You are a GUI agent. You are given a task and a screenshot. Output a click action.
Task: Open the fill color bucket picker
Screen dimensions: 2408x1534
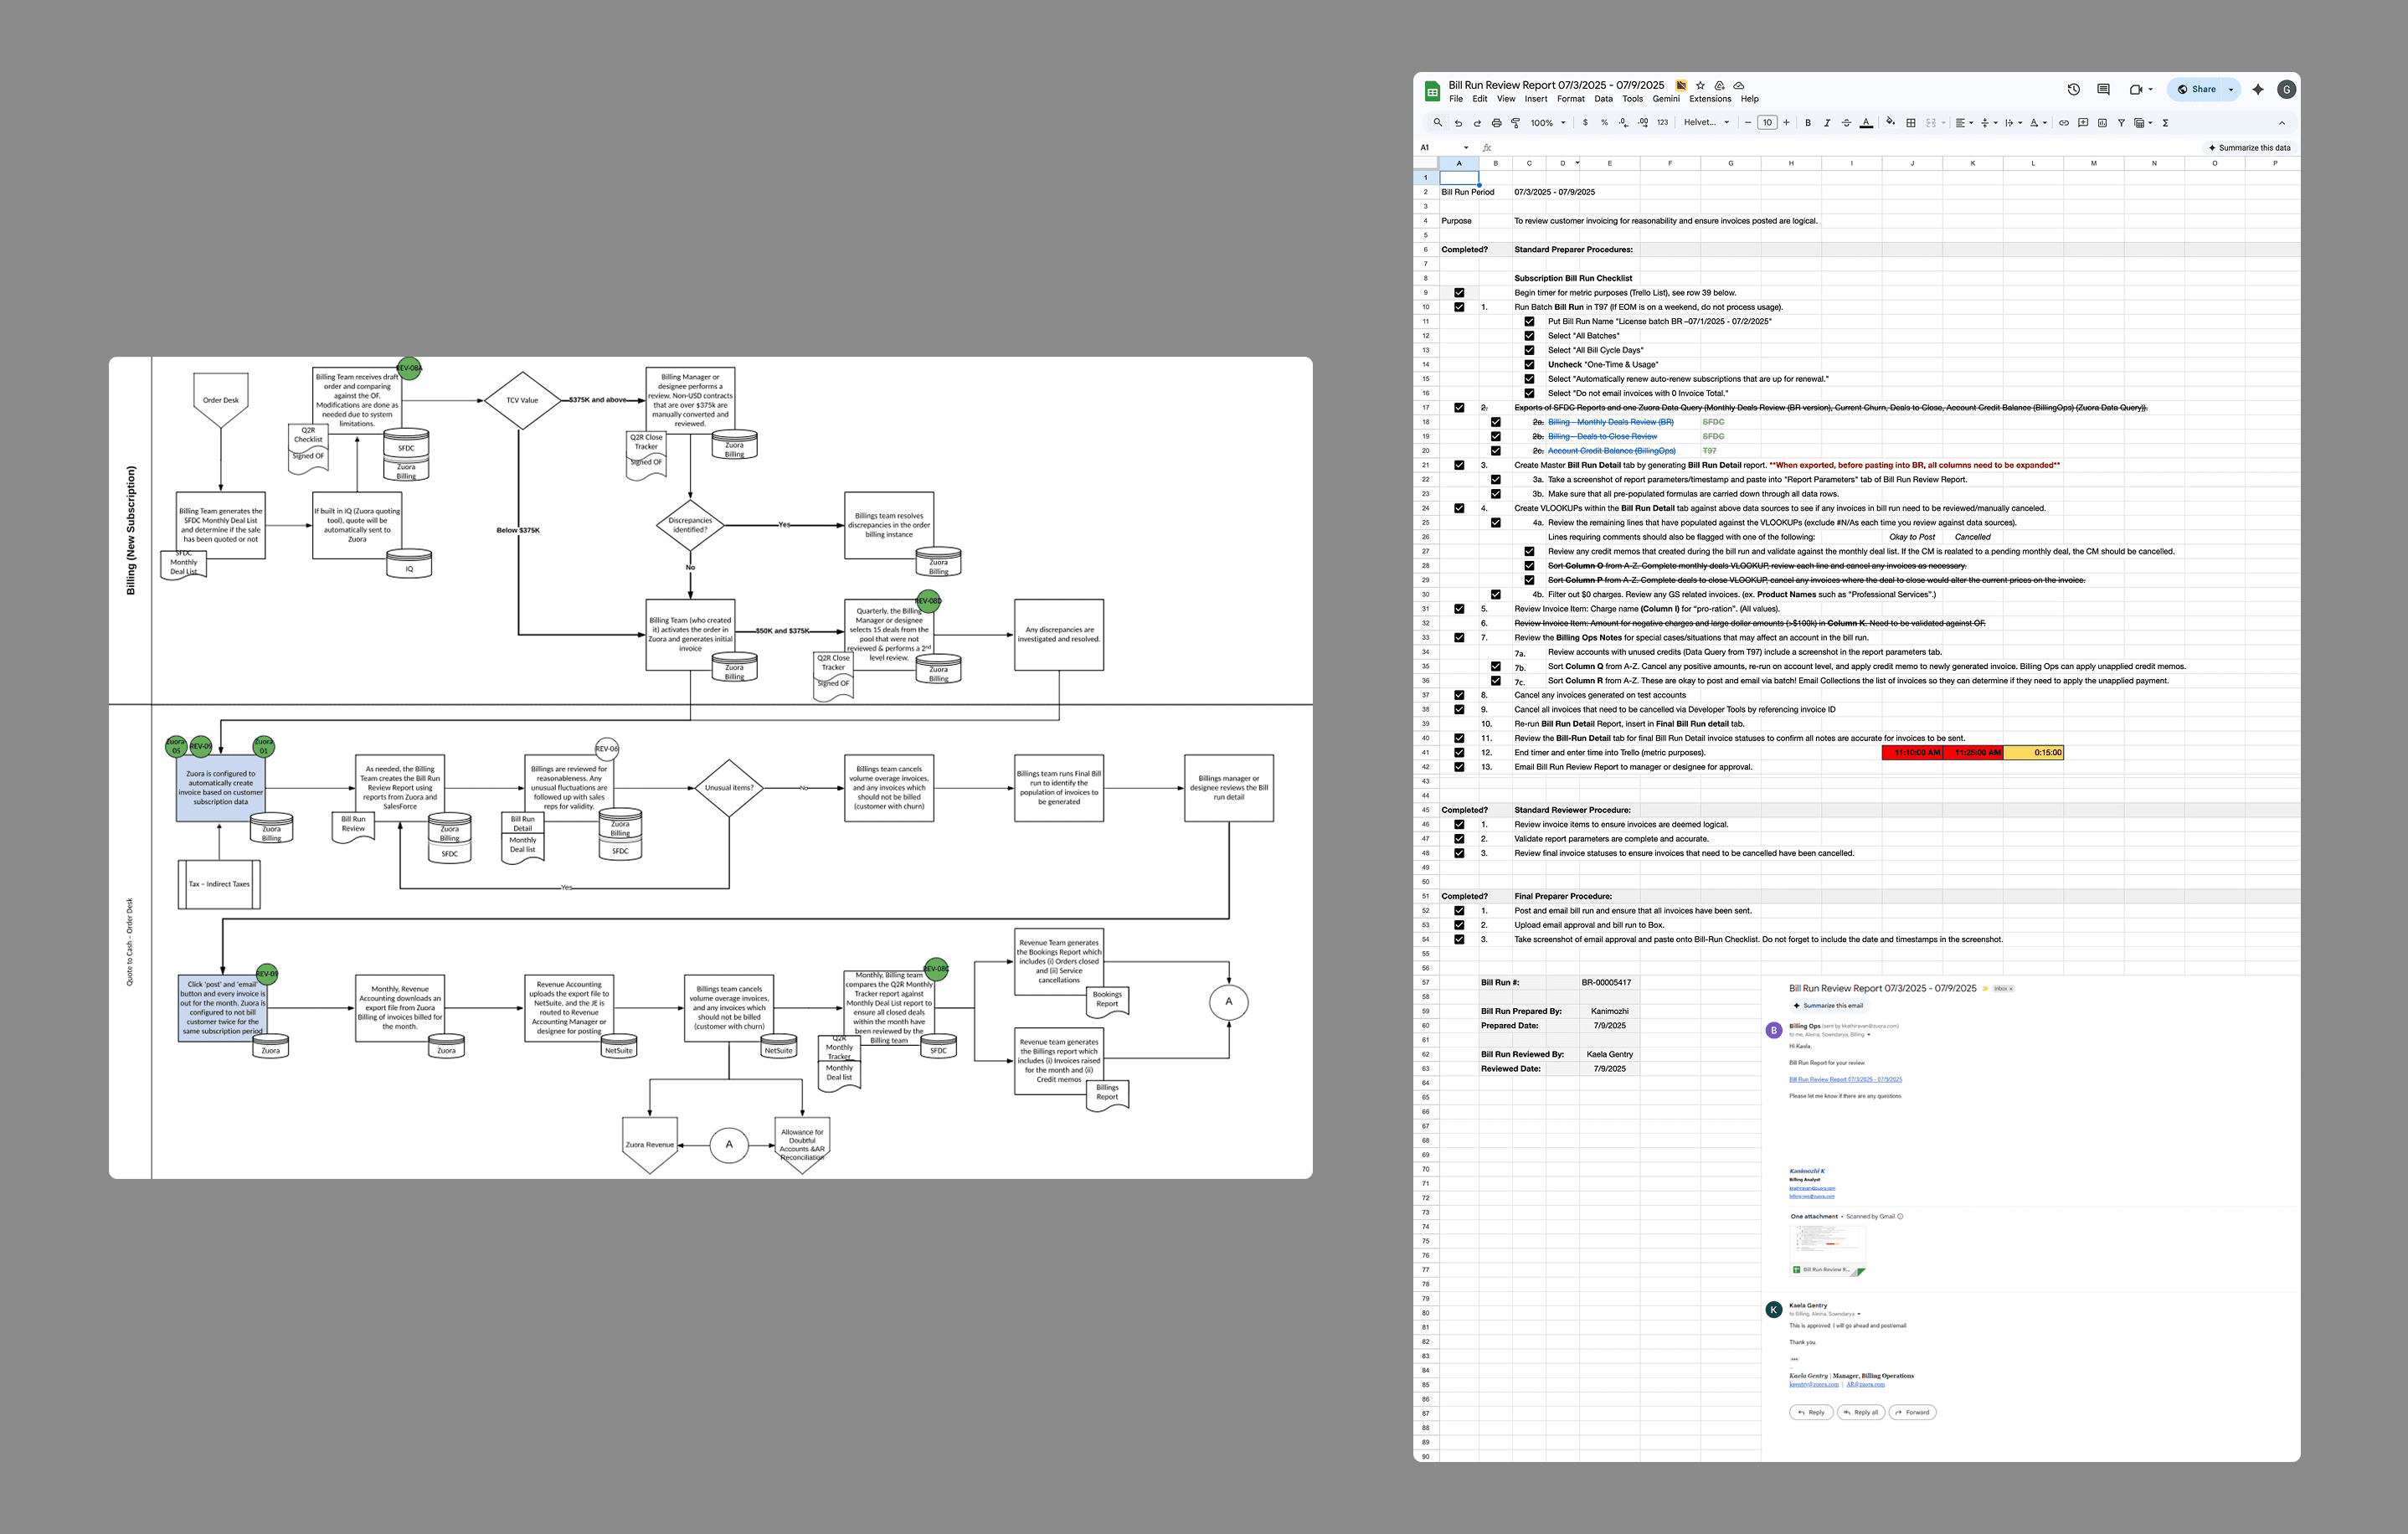1890,122
